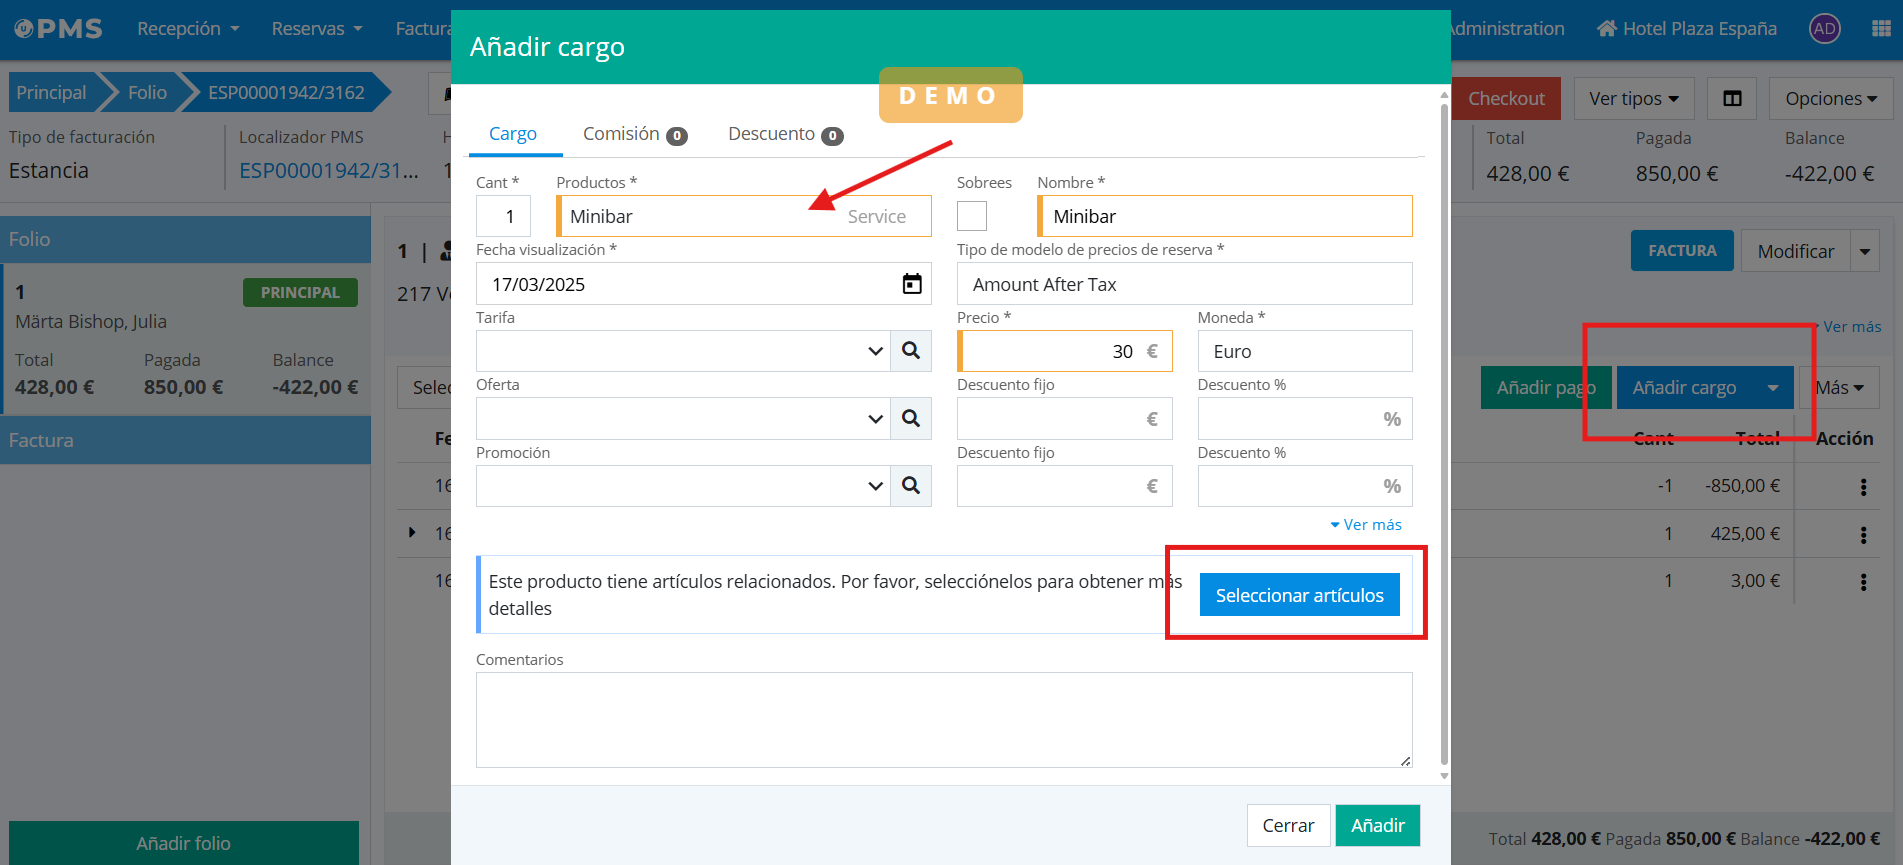Screen dimensions: 1903x865
Task: Expand the Promoción dropdown
Action: 875,486
